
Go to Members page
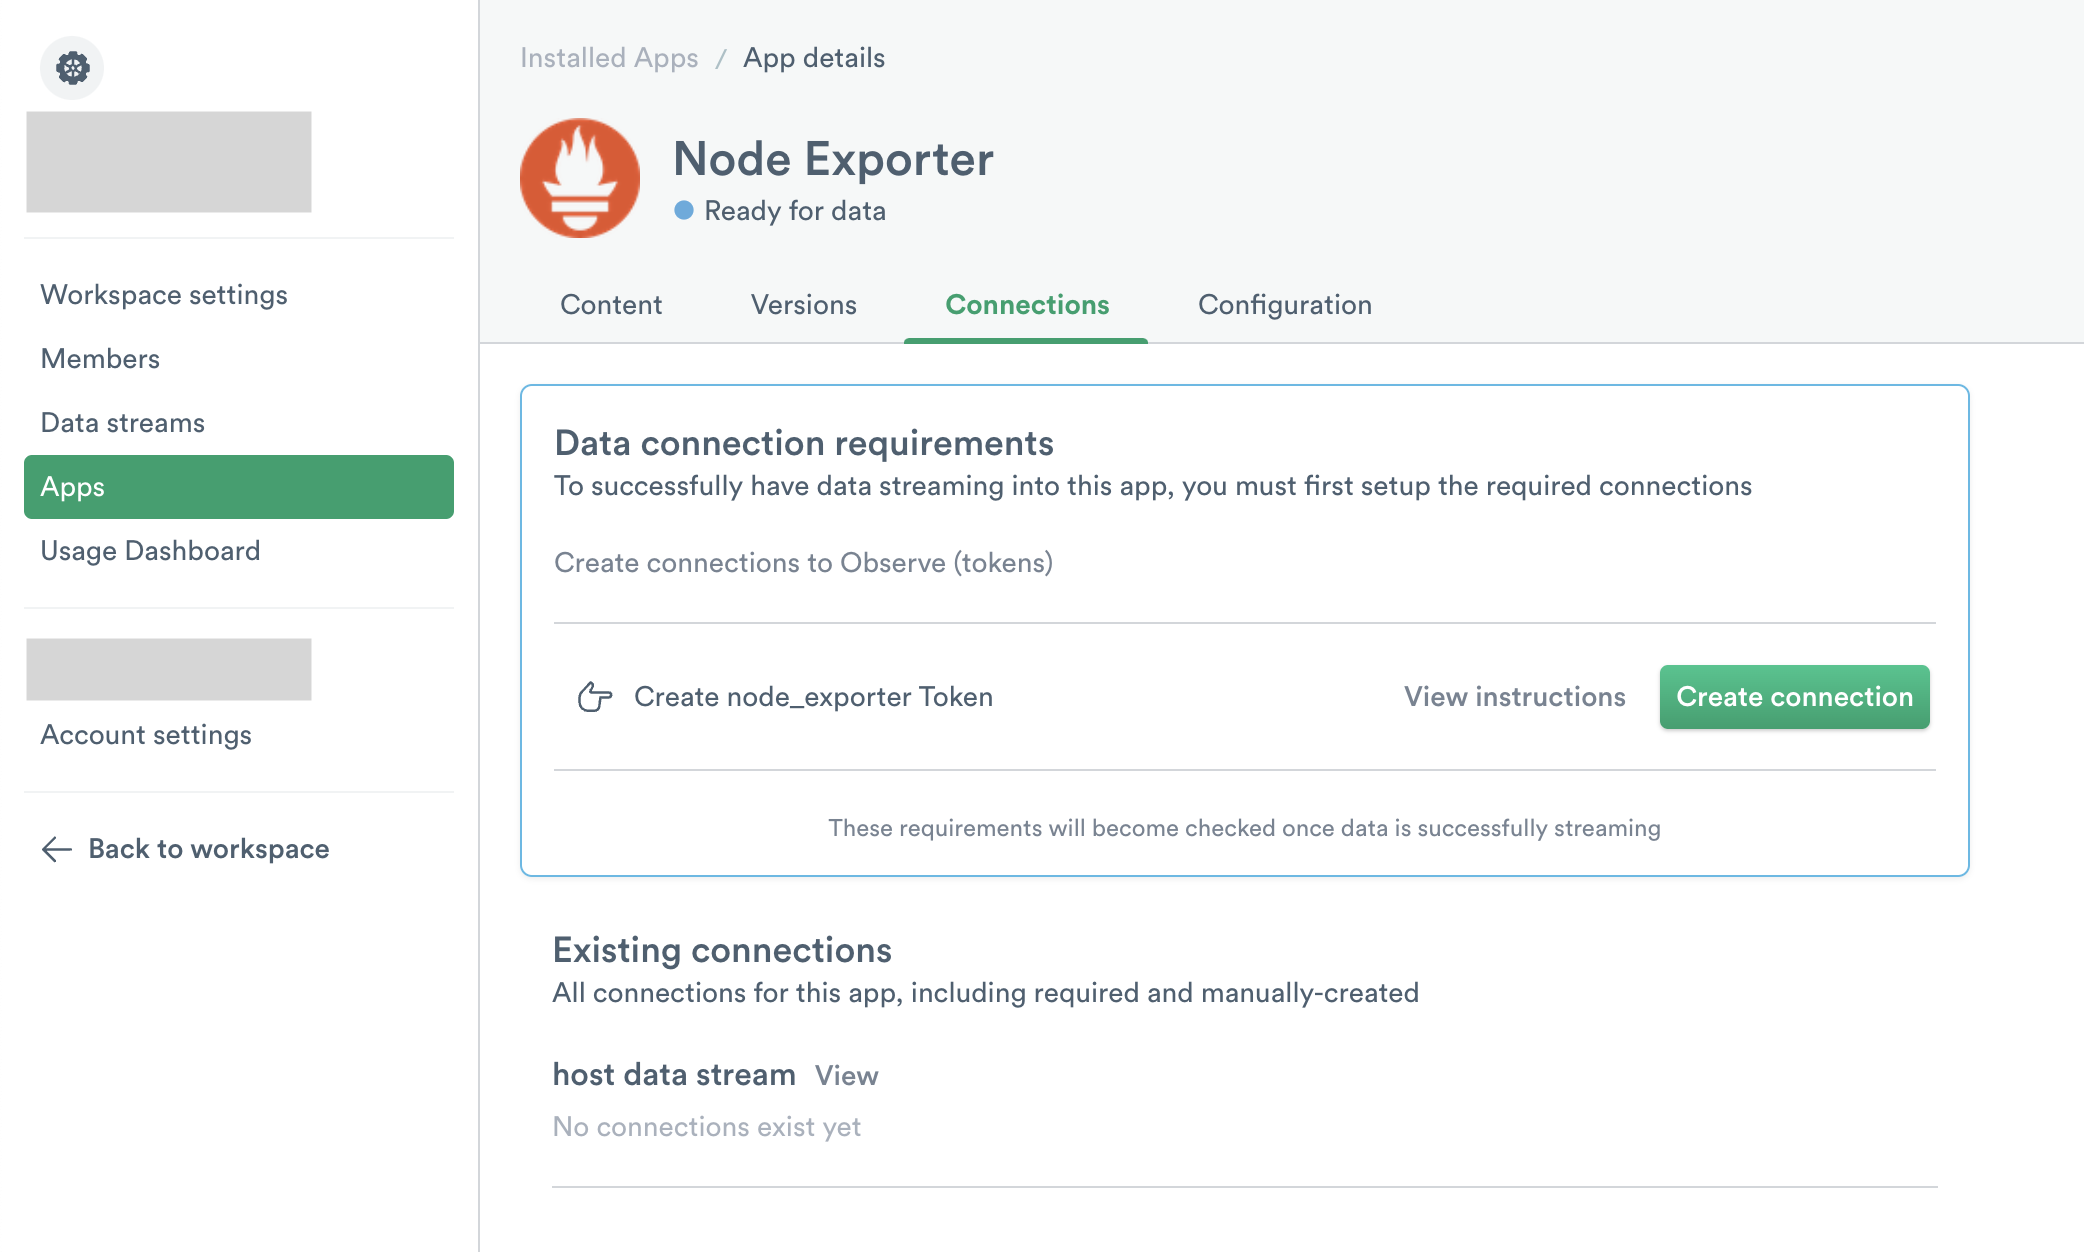[x=100, y=359]
